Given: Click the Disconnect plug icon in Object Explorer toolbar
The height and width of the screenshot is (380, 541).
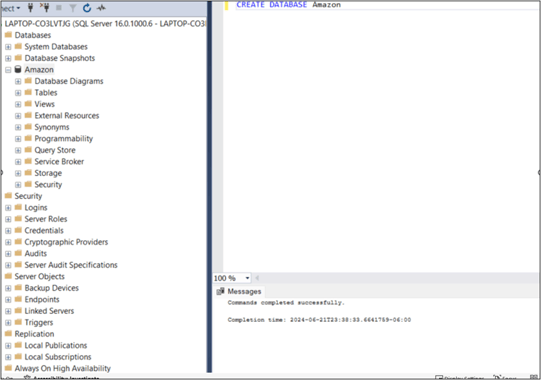Looking at the screenshot, I should 44,8.
